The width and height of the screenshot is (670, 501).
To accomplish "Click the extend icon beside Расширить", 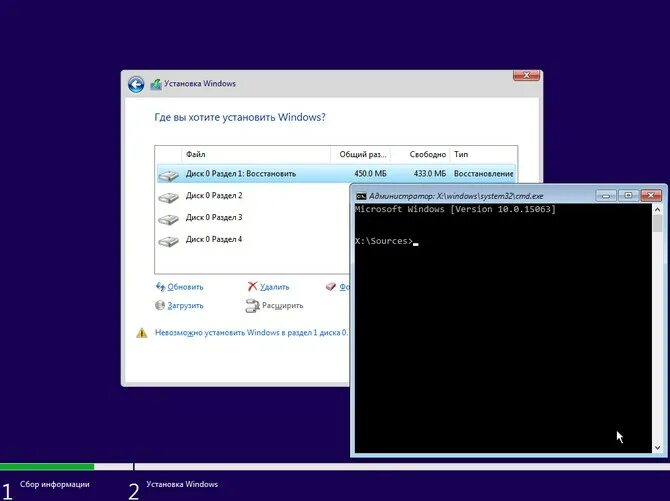I will 253,306.
